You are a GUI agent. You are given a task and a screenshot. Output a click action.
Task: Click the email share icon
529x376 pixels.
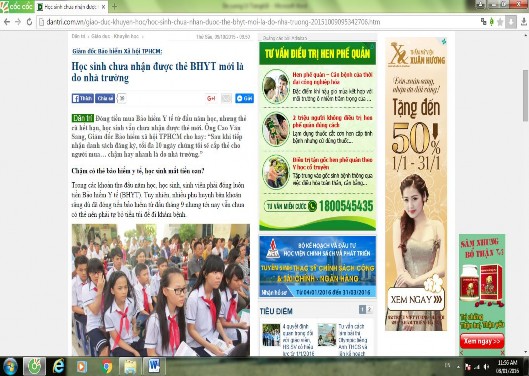226,98
